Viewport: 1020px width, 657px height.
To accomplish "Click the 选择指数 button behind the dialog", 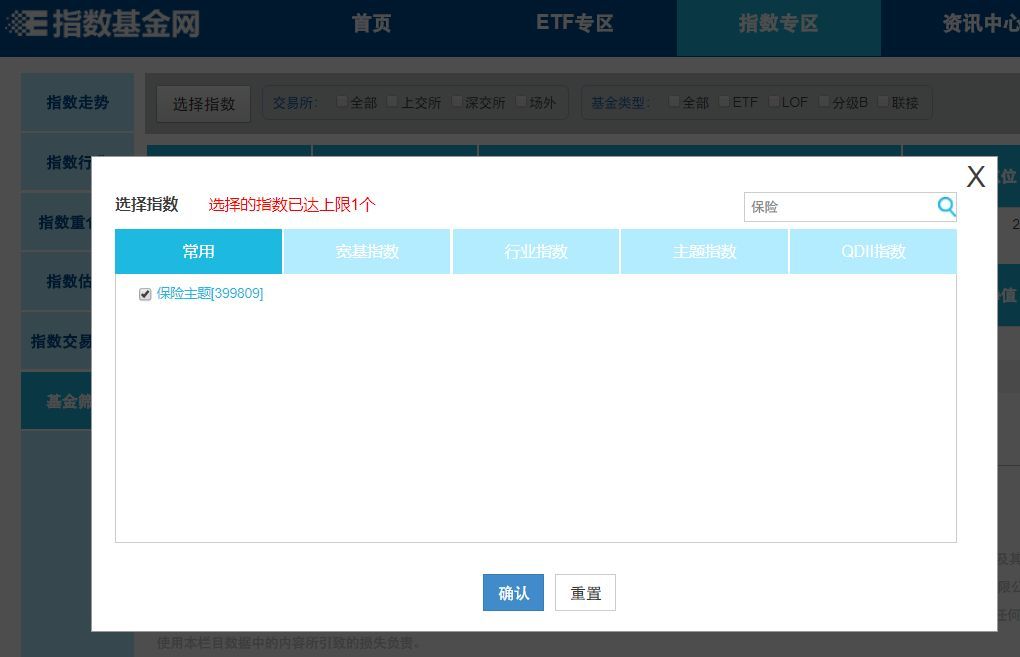I will click(x=204, y=104).
